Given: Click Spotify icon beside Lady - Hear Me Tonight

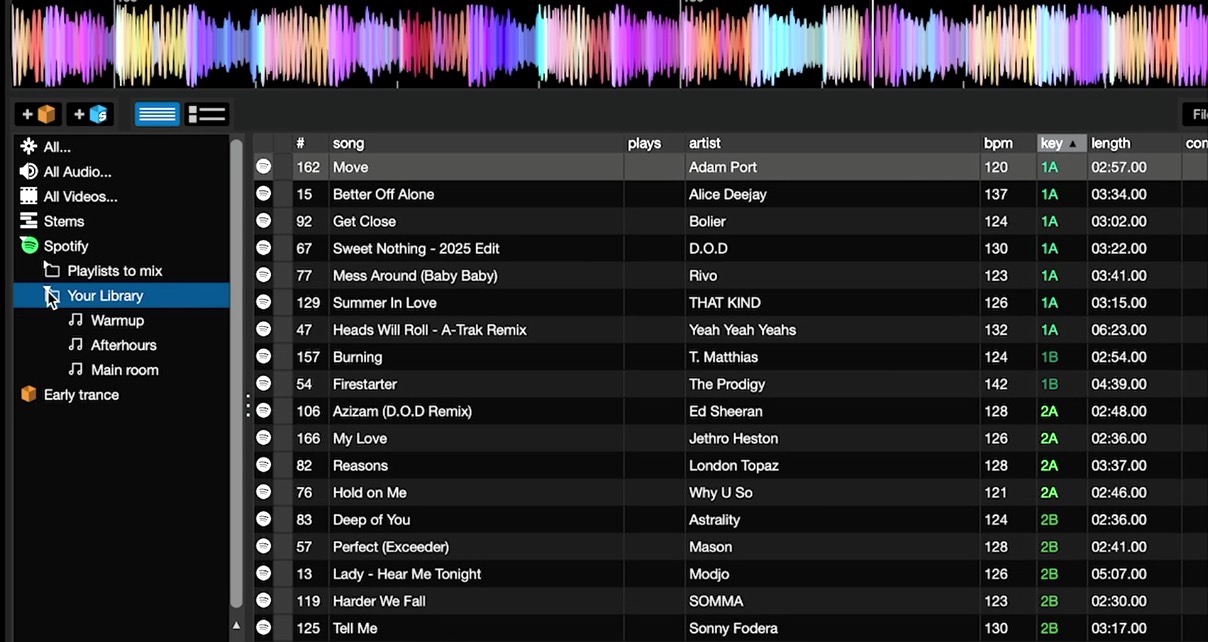Looking at the screenshot, I should tap(263, 573).
